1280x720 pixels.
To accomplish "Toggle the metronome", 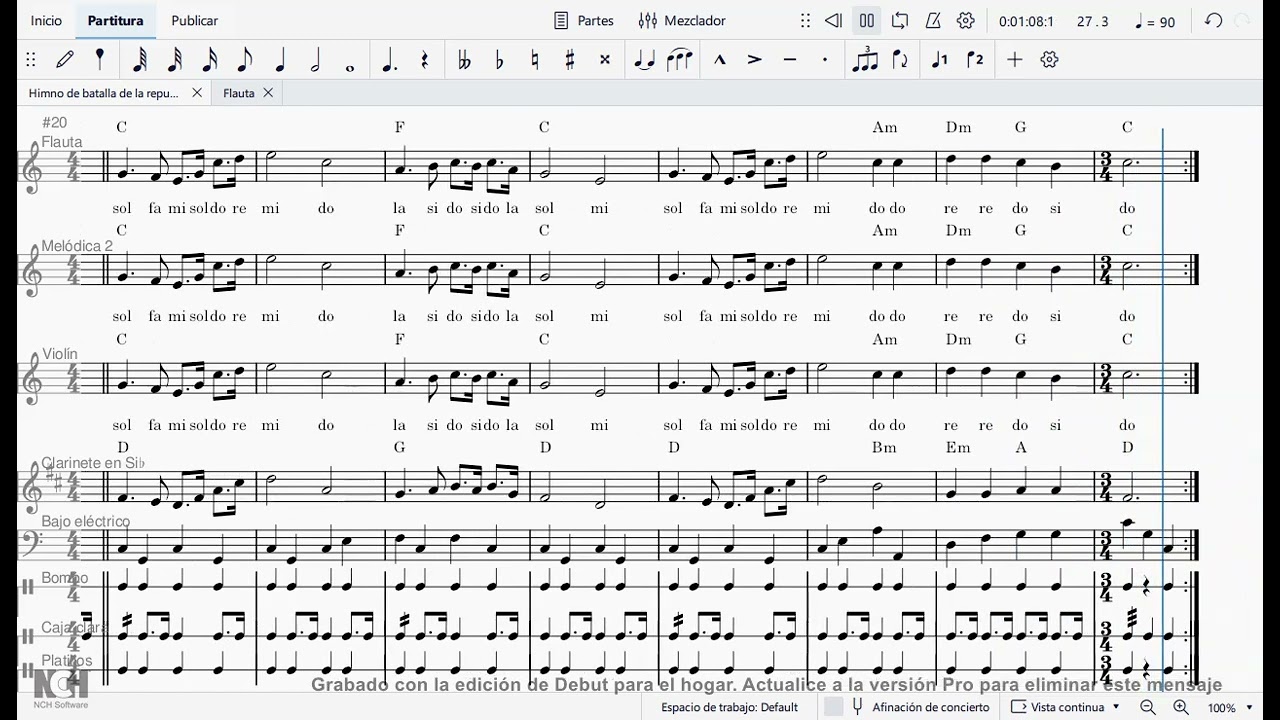I will (x=933, y=20).
